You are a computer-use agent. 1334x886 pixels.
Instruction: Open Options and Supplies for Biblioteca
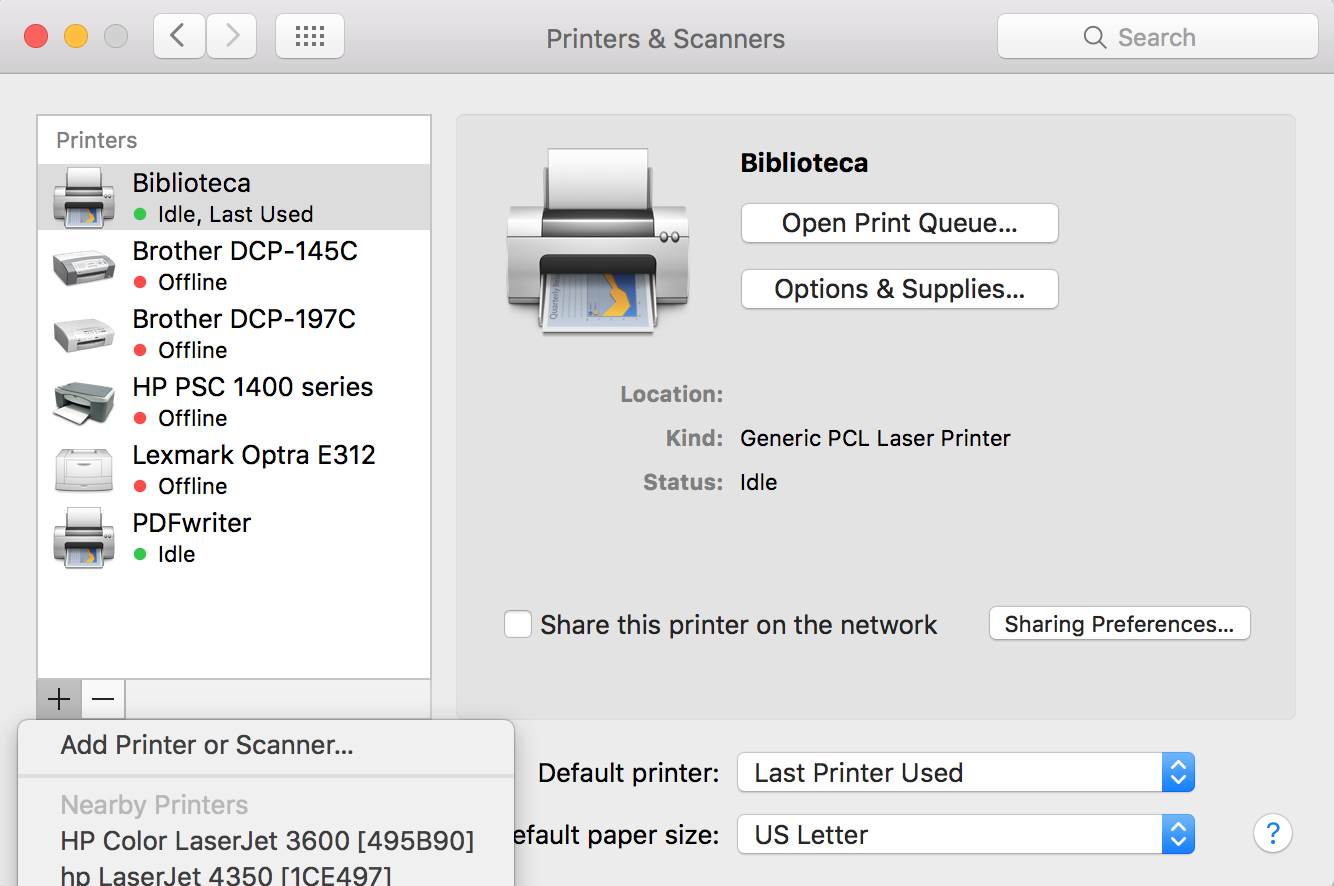897,289
